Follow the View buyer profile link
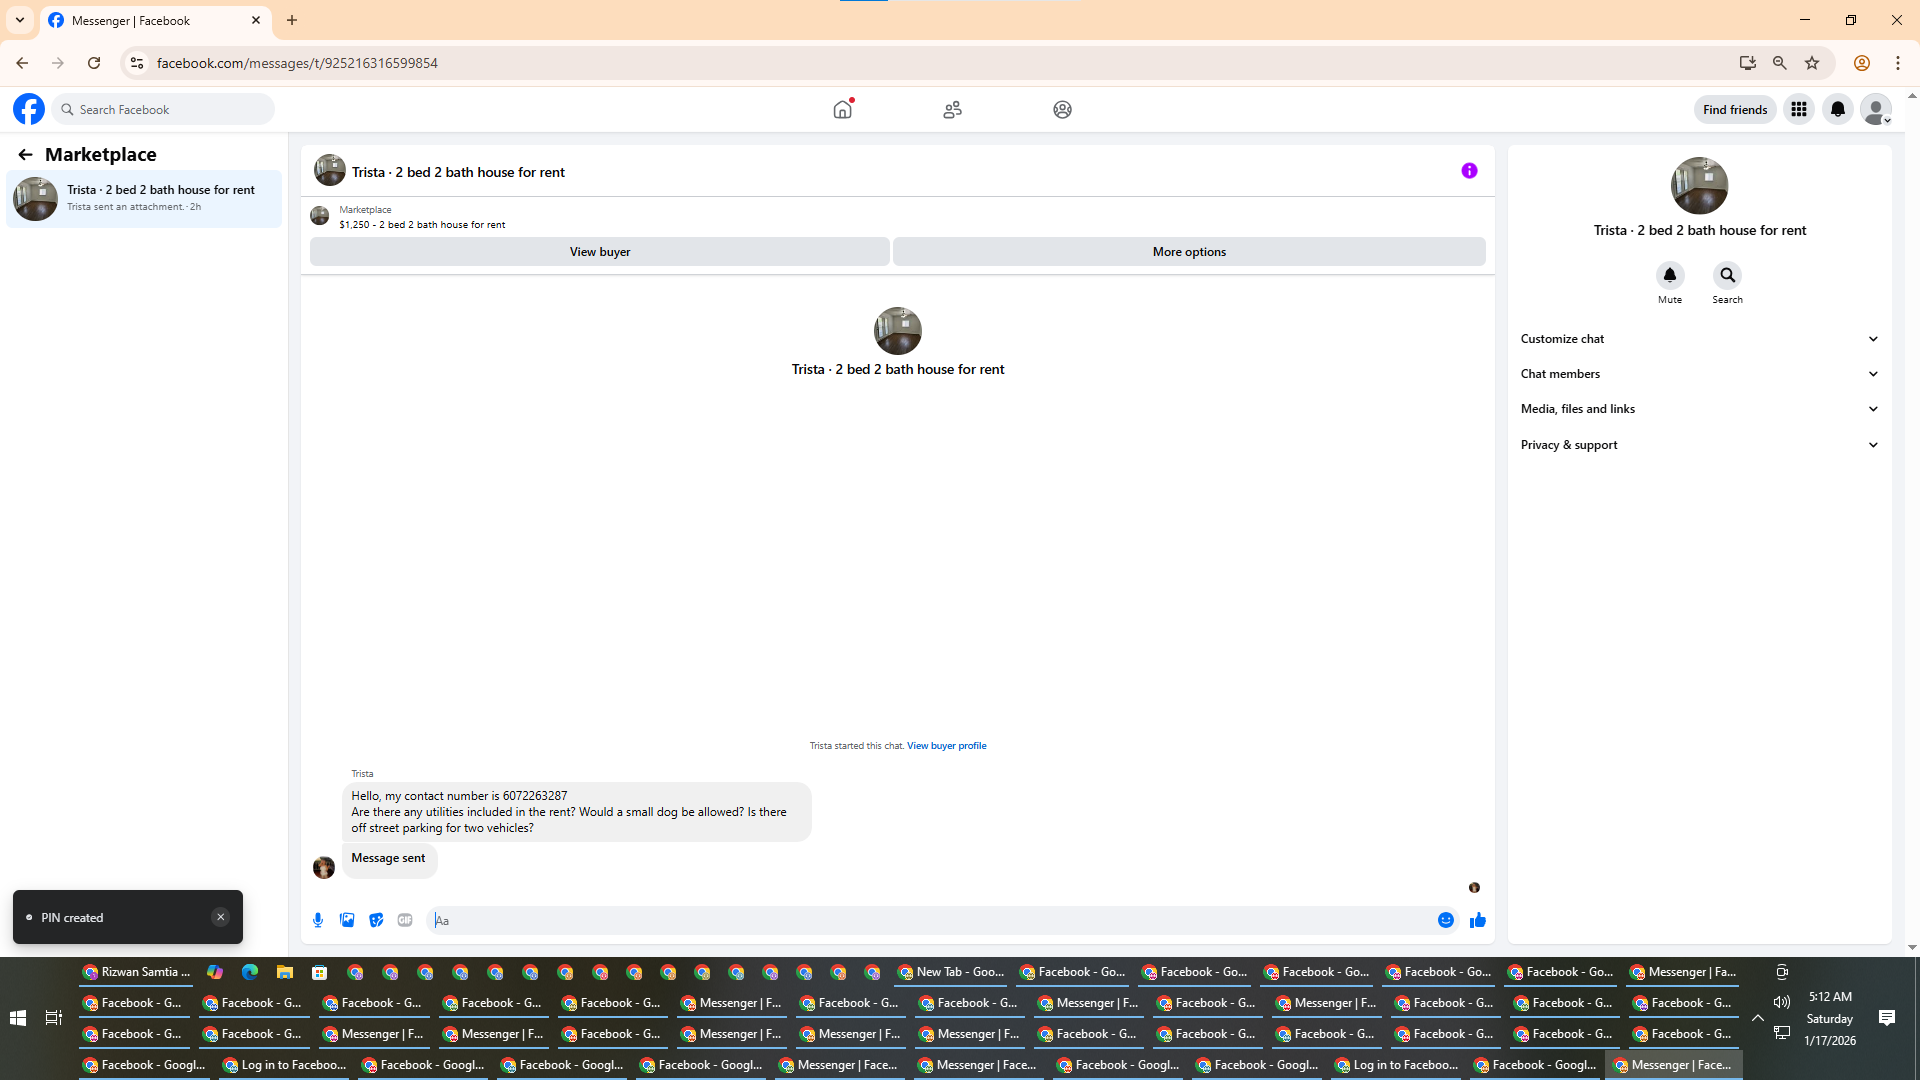The height and width of the screenshot is (1080, 1920). (x=946, y=746)
